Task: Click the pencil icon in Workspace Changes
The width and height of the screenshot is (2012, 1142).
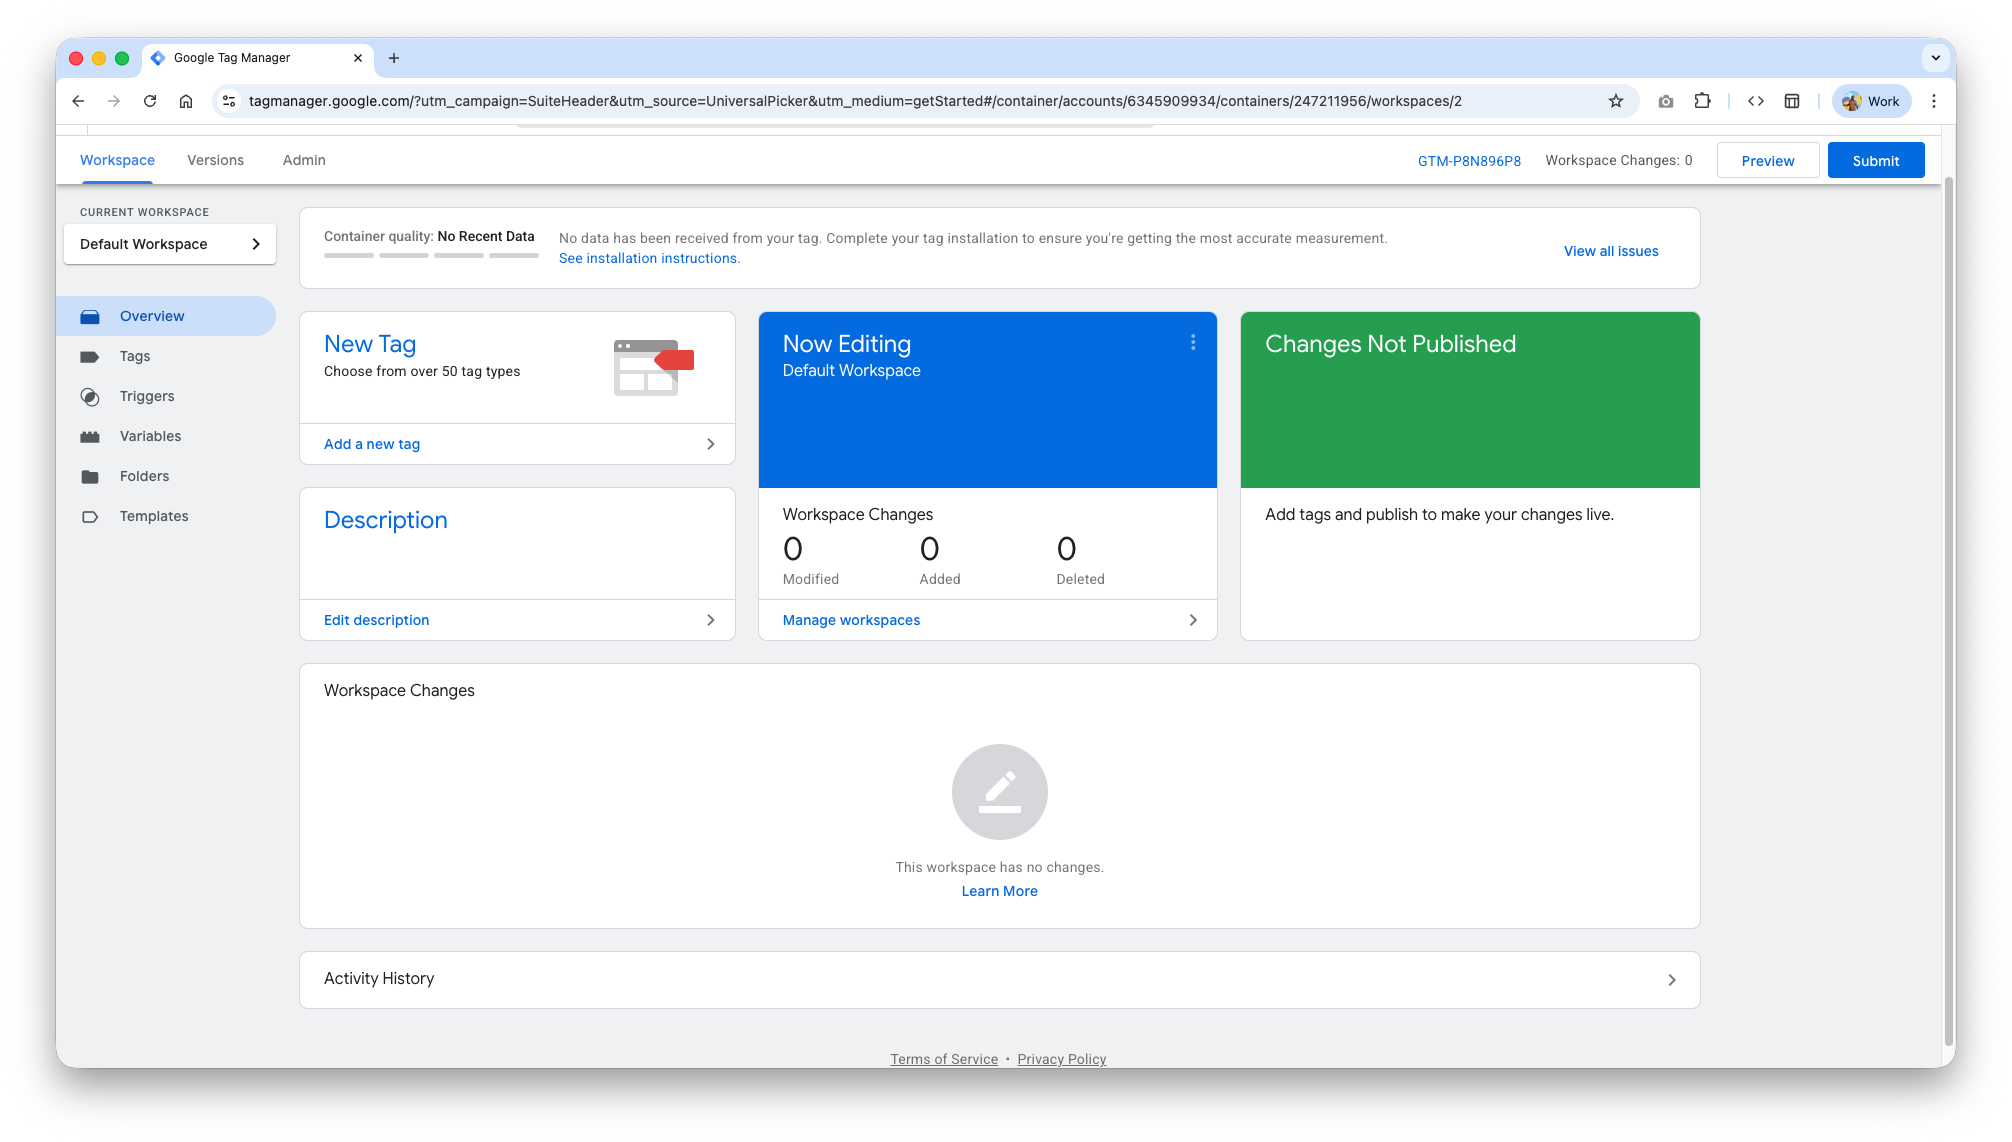Action: 1000,792
